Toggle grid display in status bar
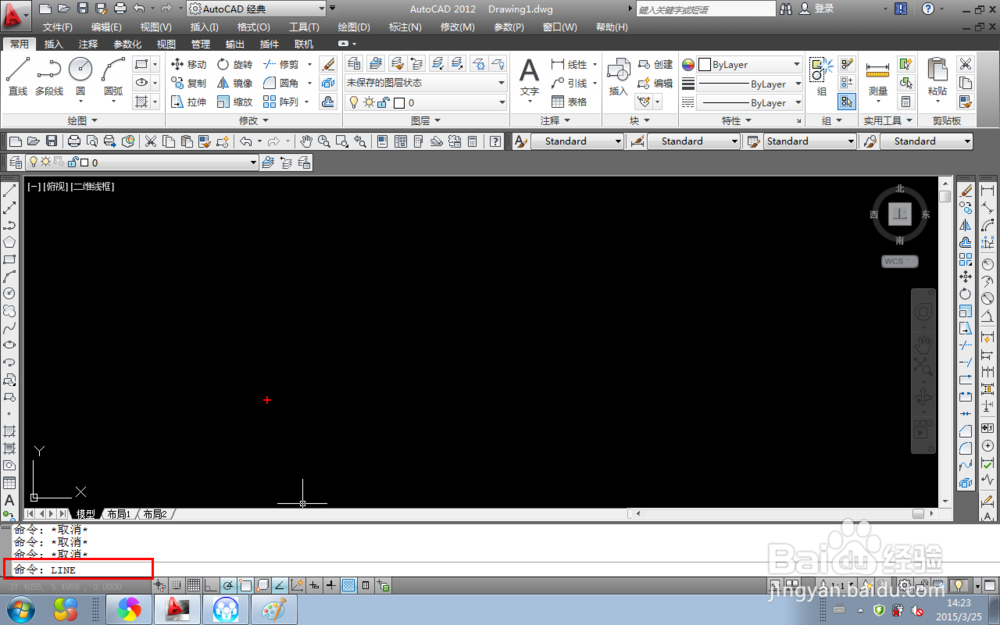Viewport: 1000px width, 625px height. (194, 585)
